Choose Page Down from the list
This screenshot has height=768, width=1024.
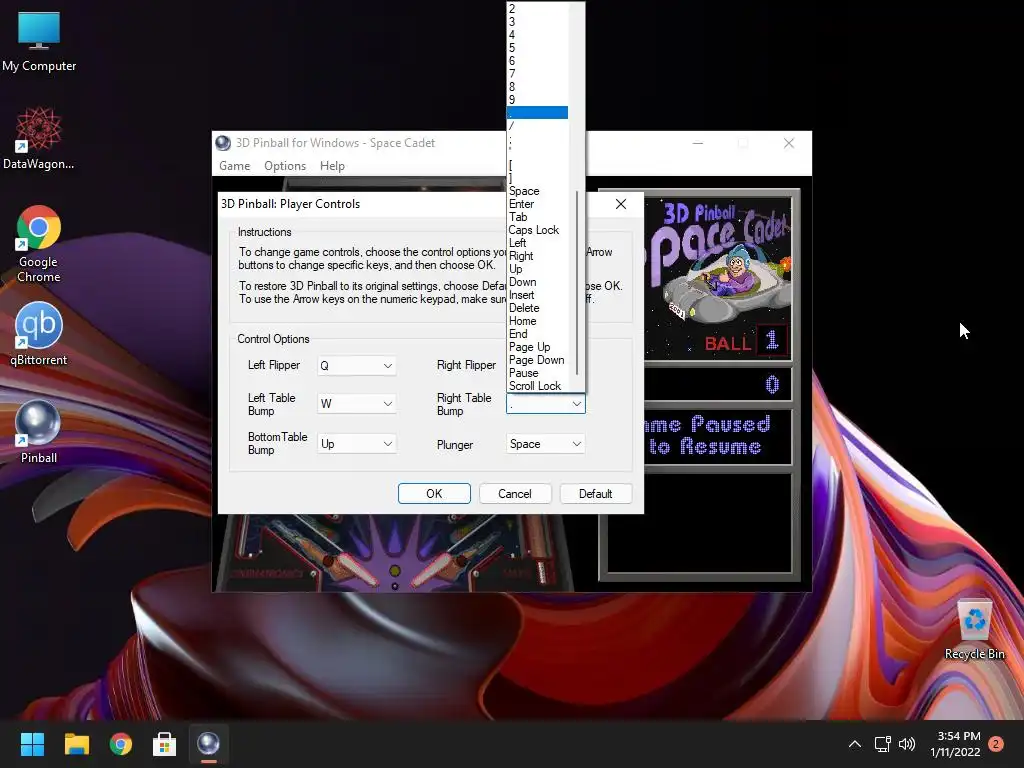[536, 360]
